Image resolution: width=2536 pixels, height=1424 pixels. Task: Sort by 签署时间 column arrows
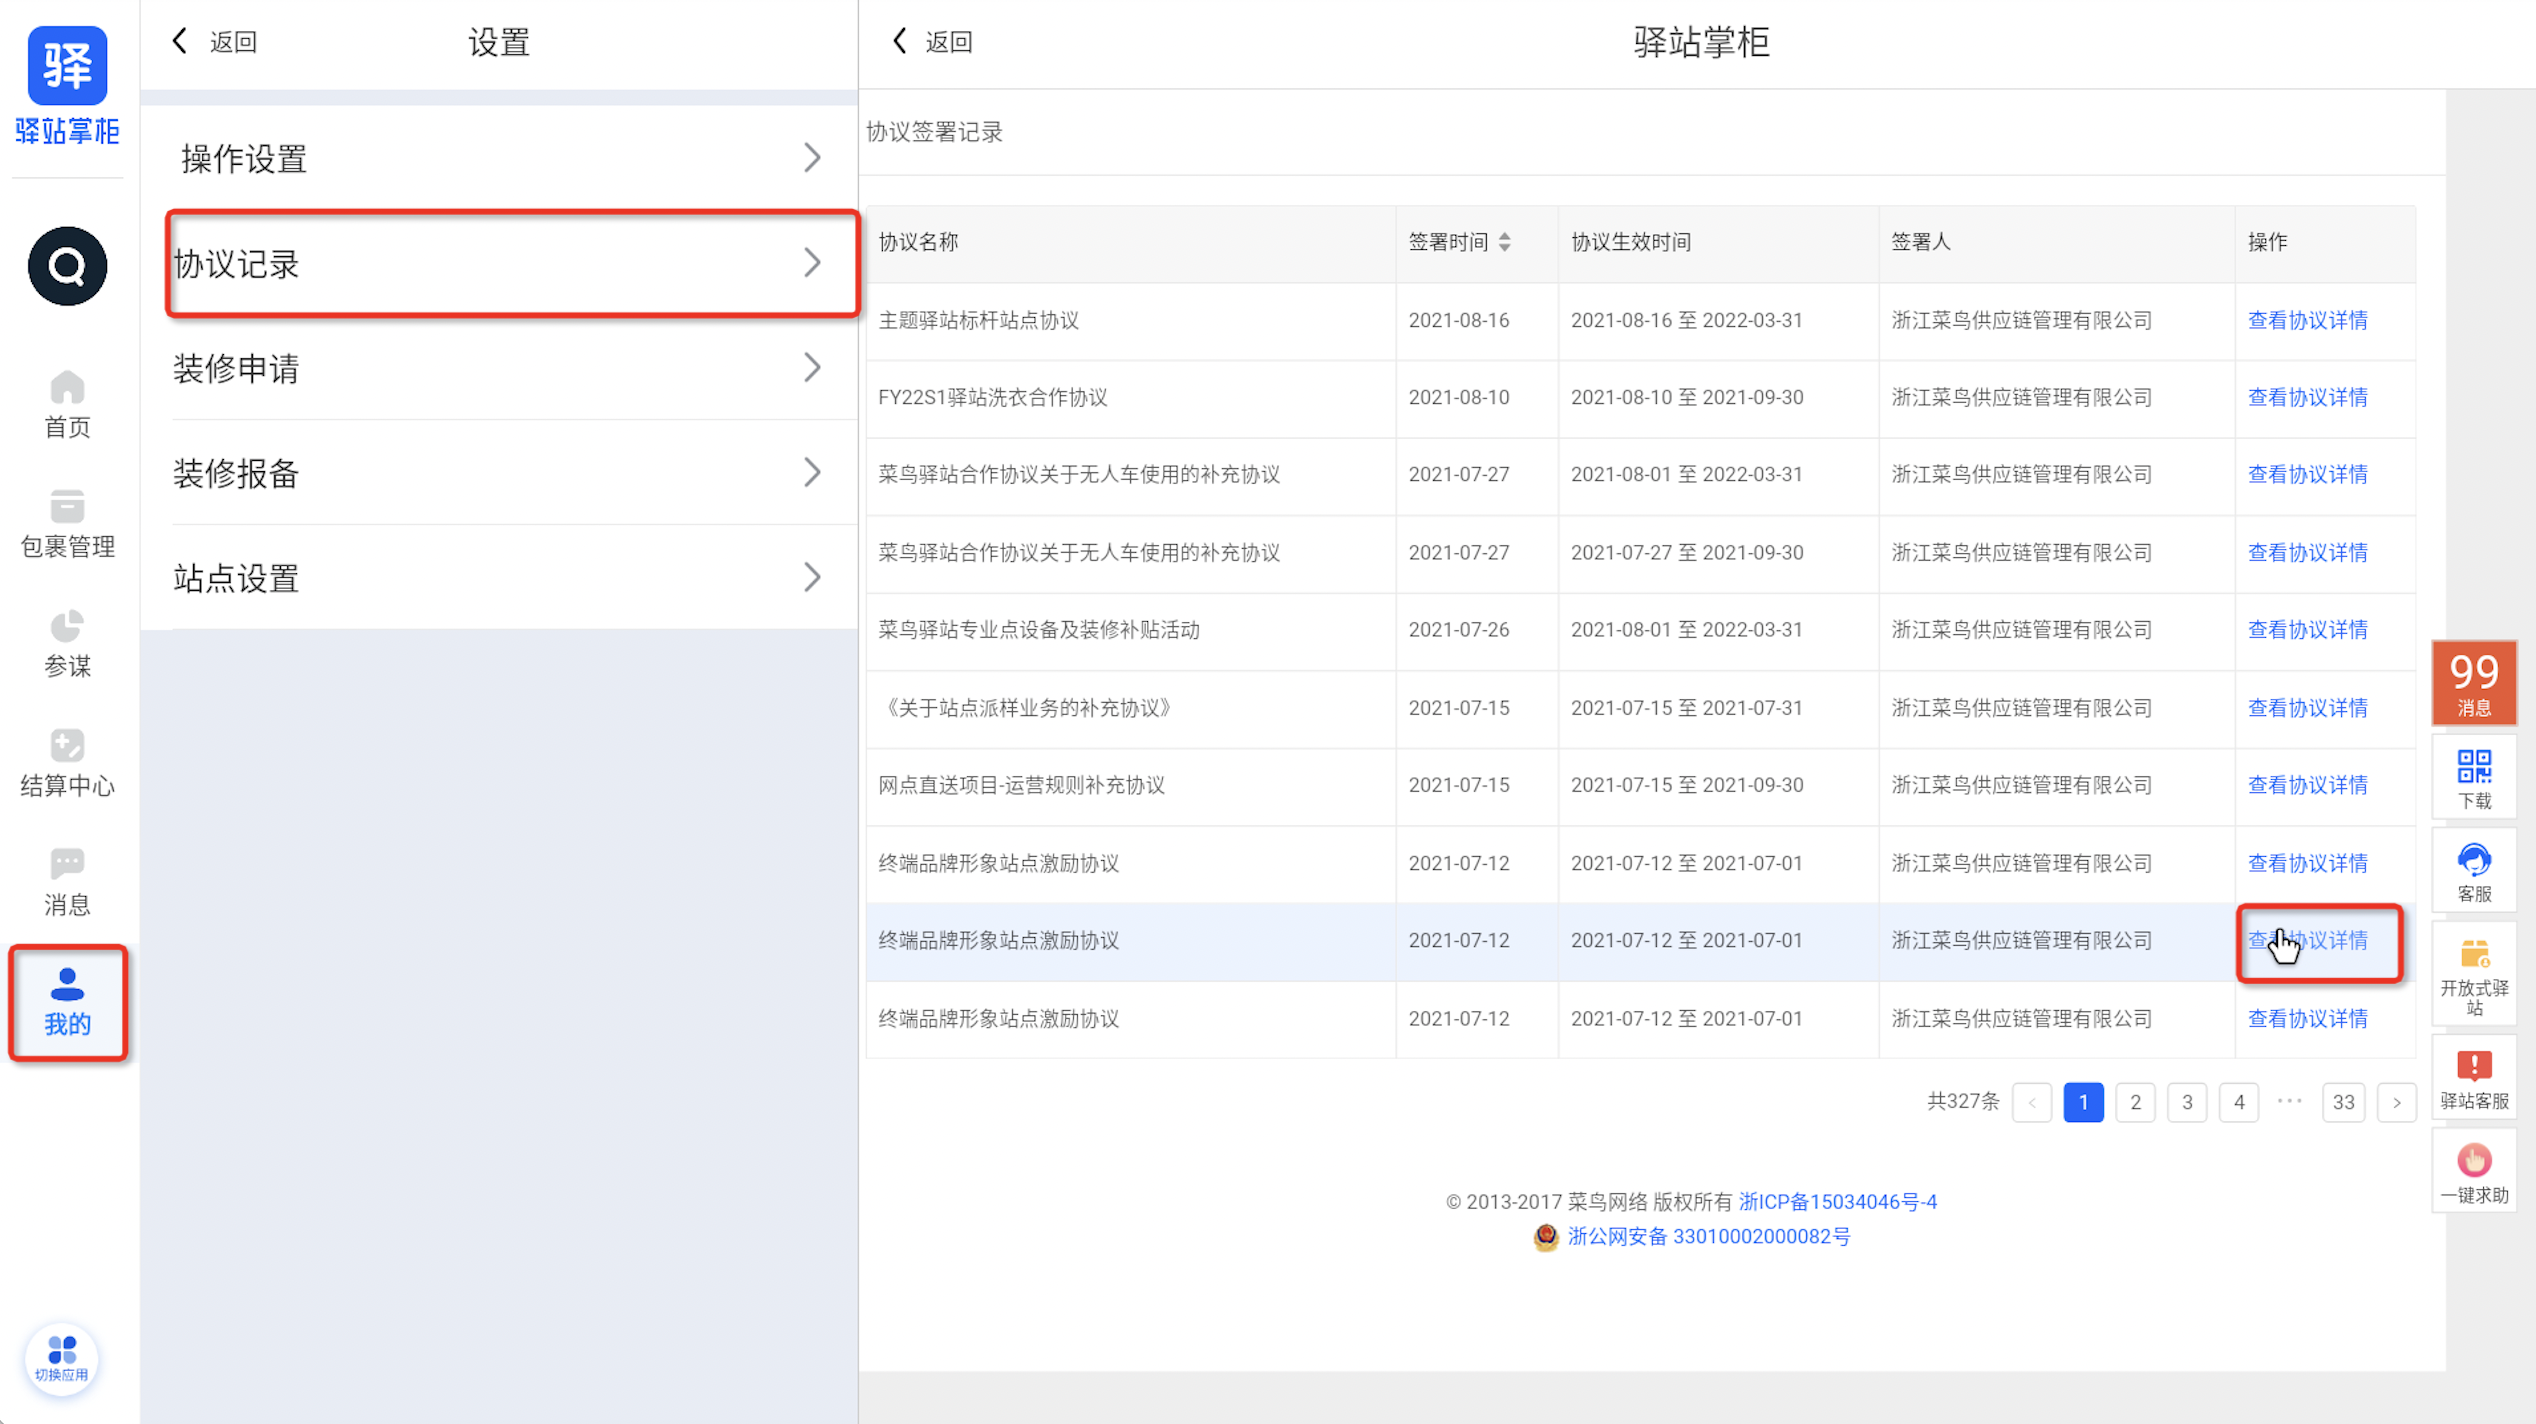(x=1504, y=242)
